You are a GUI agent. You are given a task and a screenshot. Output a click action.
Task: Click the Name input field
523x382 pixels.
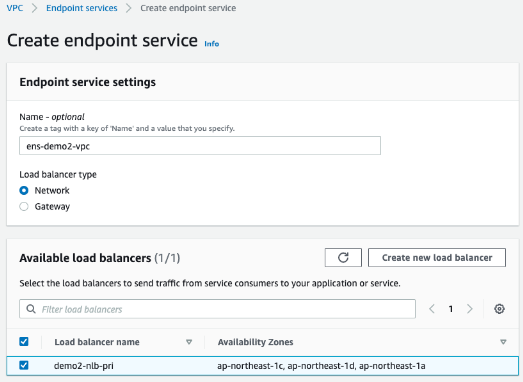(200, 145)
